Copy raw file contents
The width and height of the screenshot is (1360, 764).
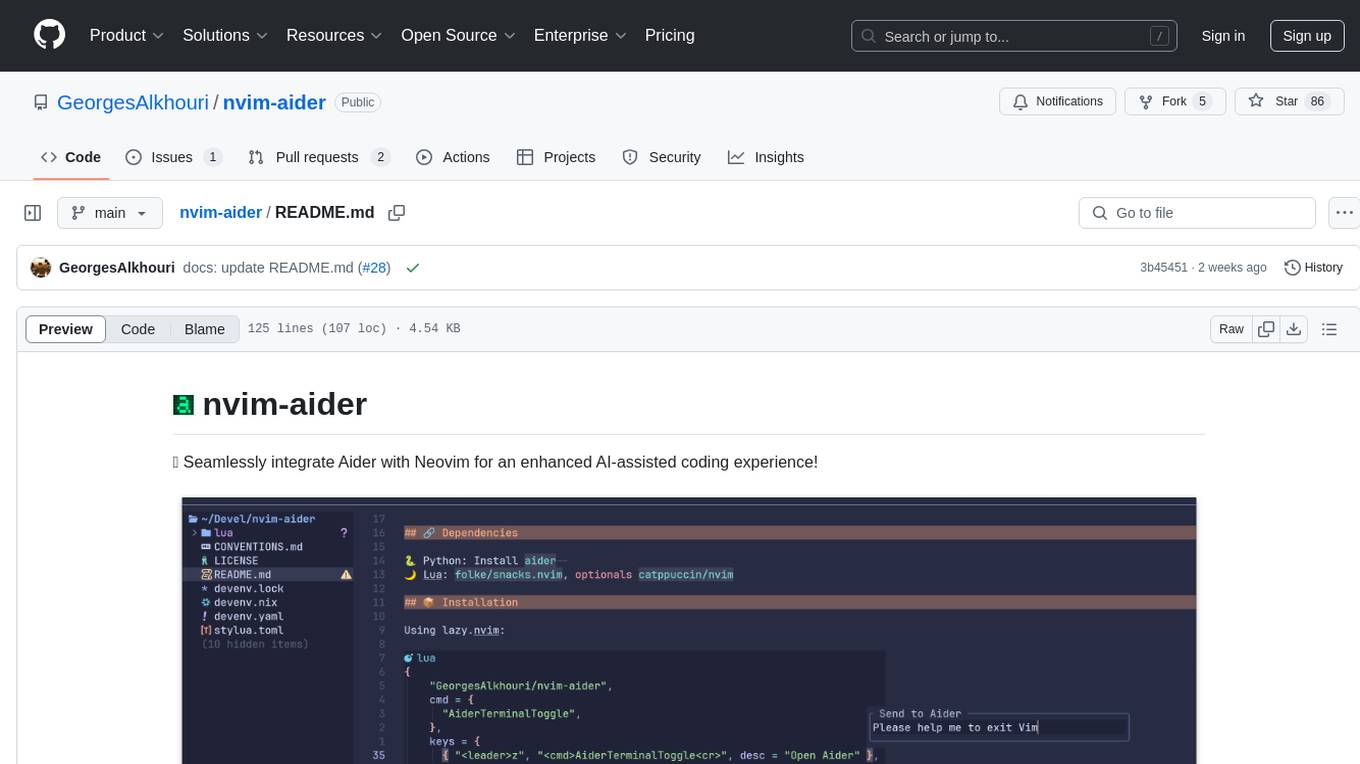coord(1266,329)
